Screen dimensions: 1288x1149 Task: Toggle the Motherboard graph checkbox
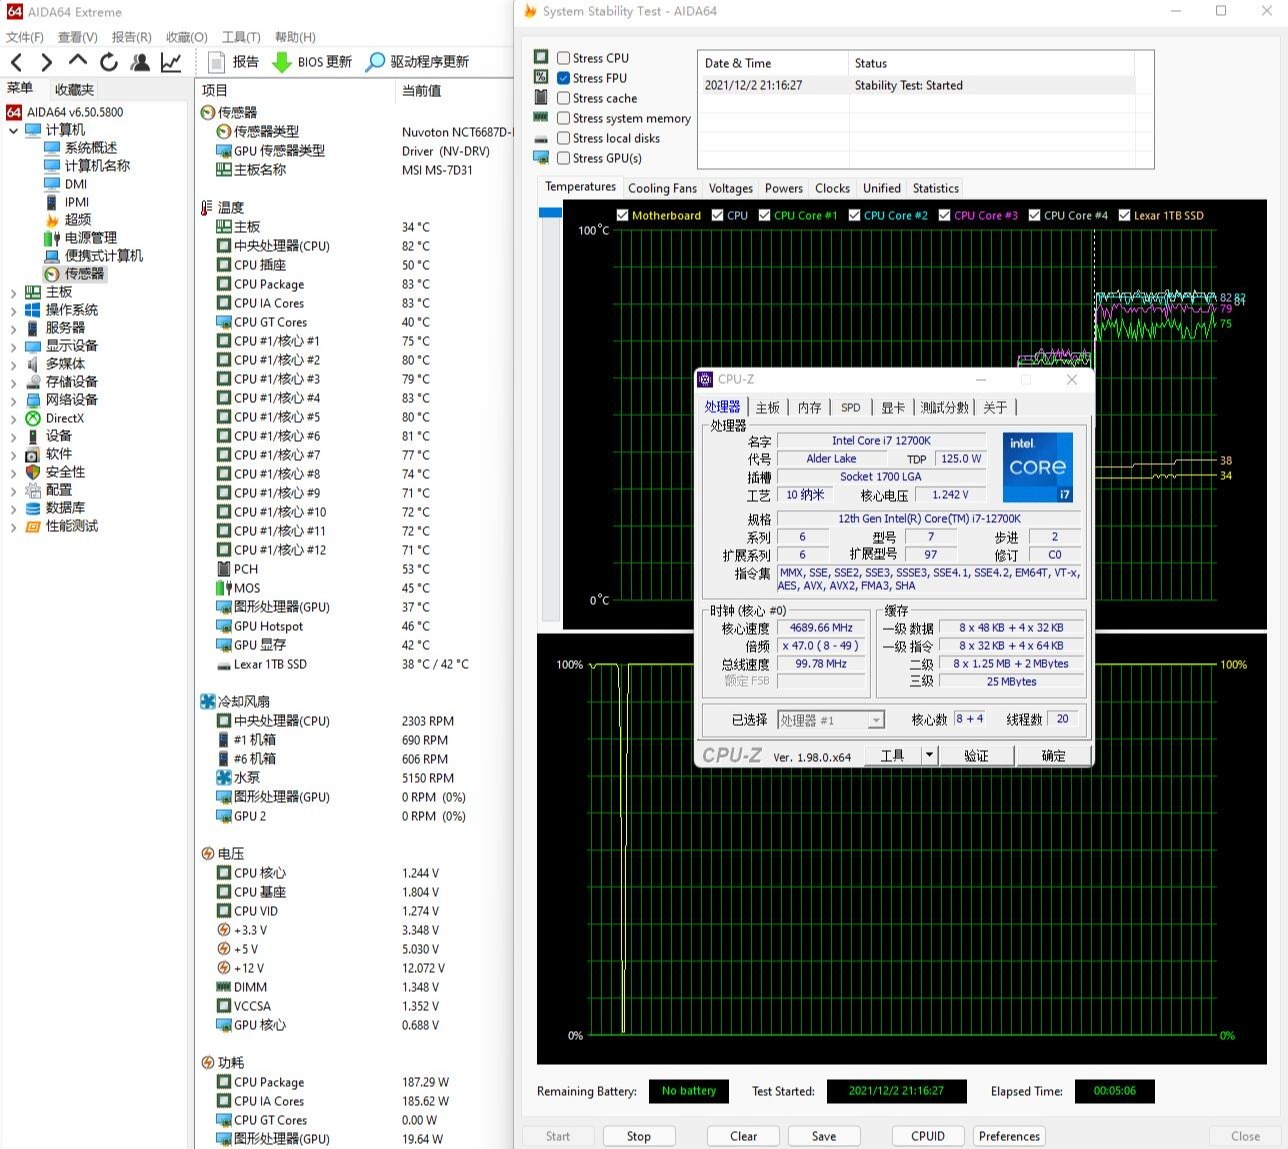(622, 215)
